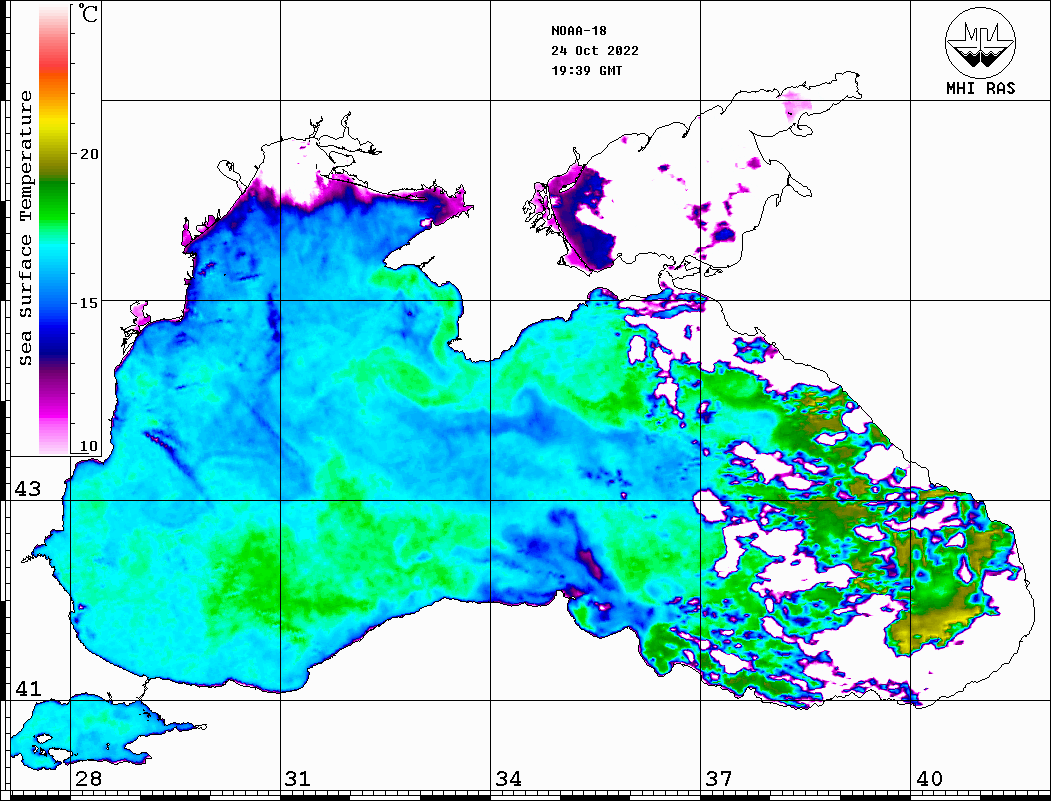Click the 'MHI RAS' label text
1051x801 pixels.
[981, 88]
